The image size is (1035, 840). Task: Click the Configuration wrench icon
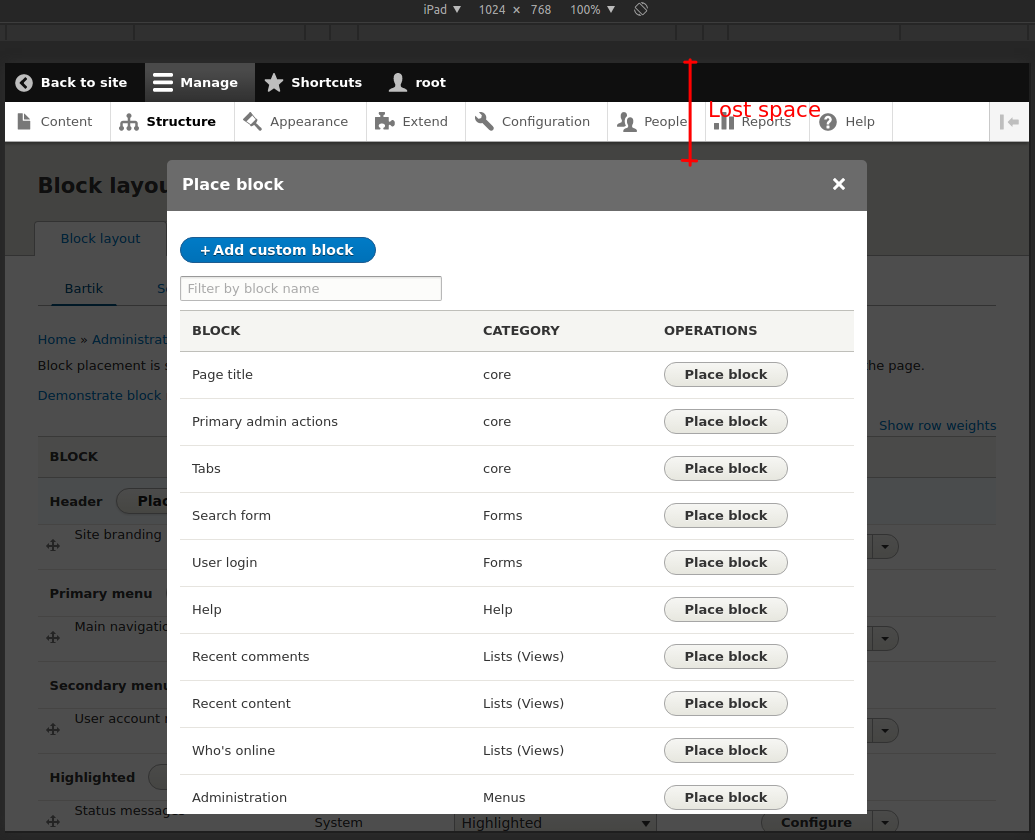(x=484, y=121)
